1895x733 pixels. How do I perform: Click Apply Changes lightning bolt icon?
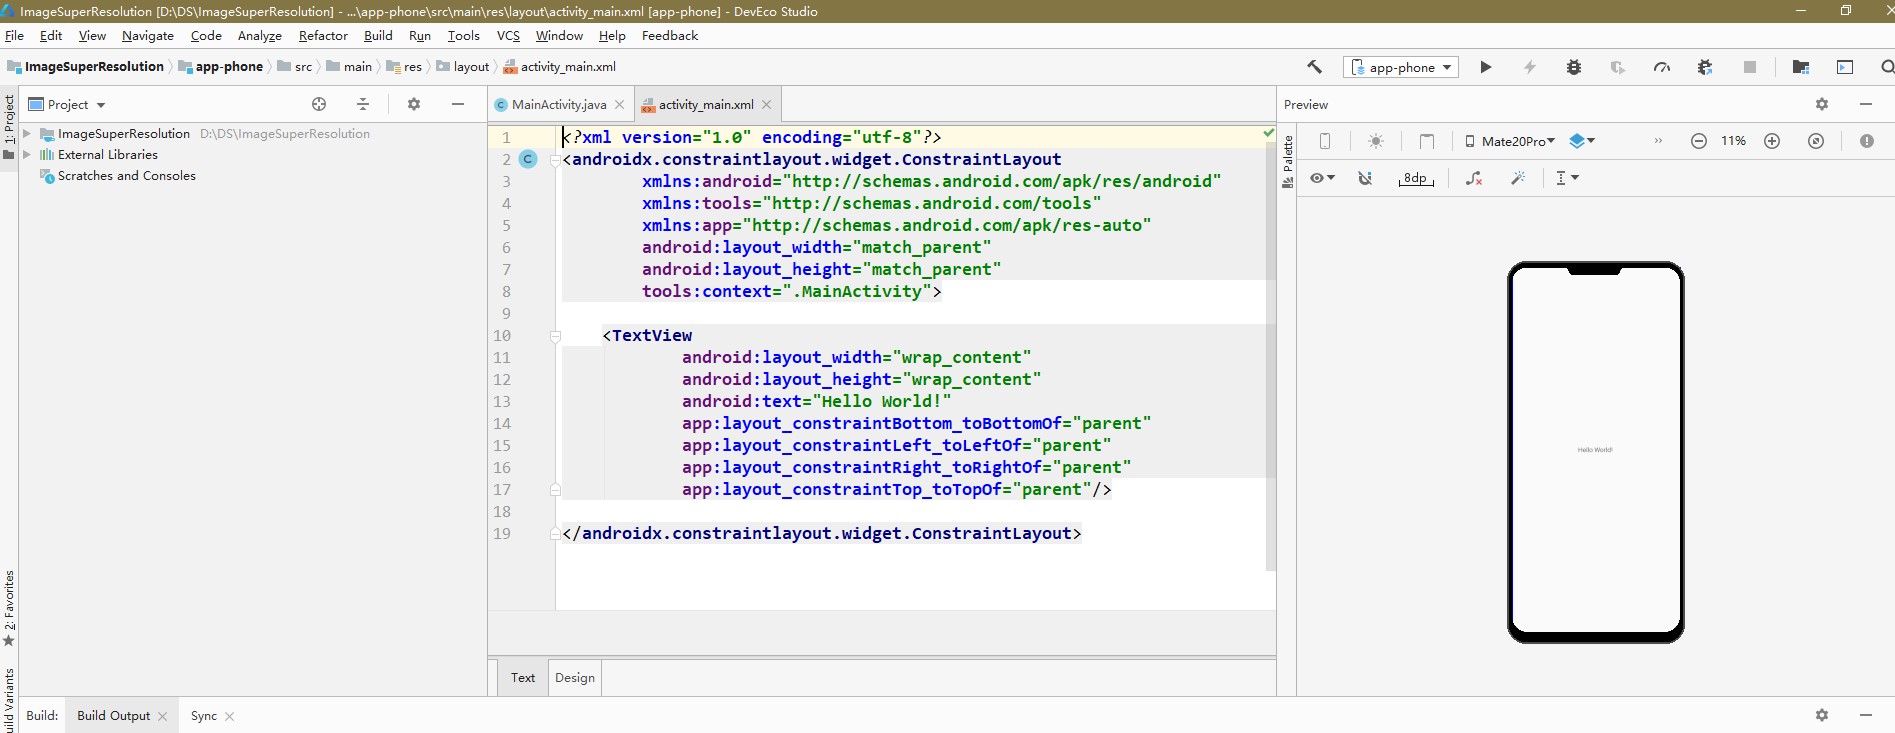[x=1530, y=67]
